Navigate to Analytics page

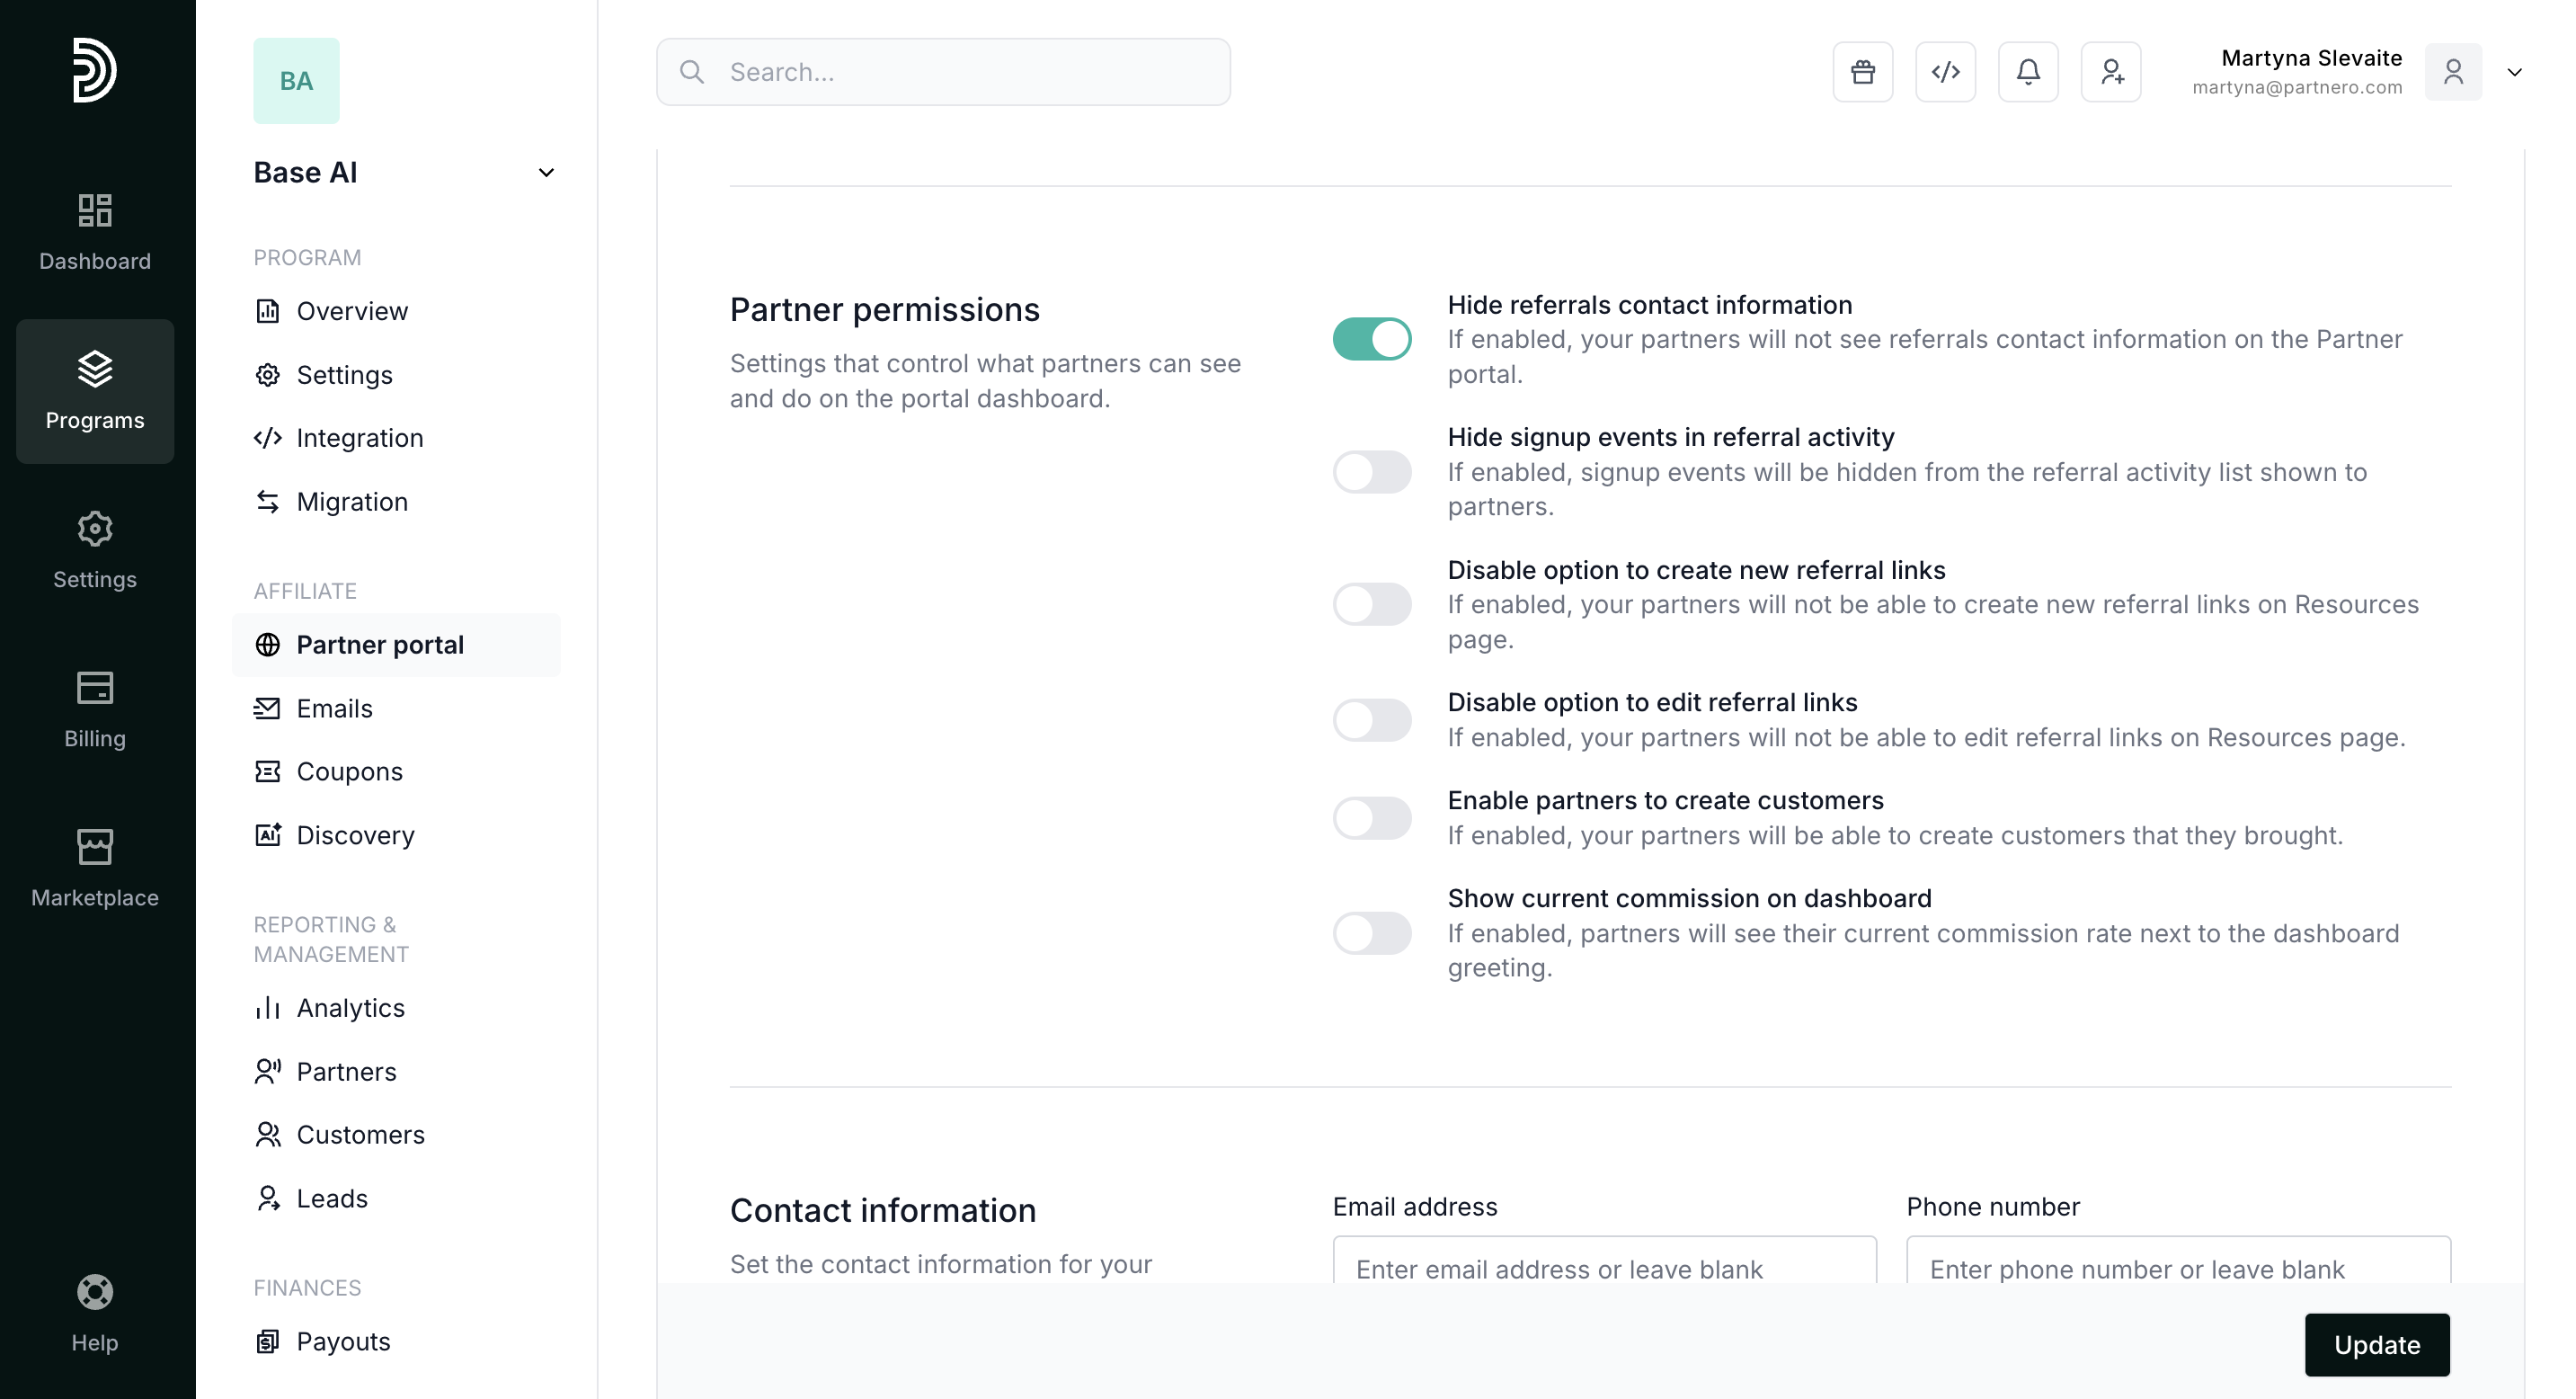(x=350, y=1008)
